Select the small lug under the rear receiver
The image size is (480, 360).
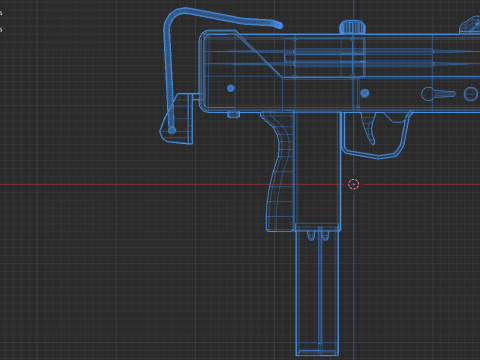(x=233, y=115)
